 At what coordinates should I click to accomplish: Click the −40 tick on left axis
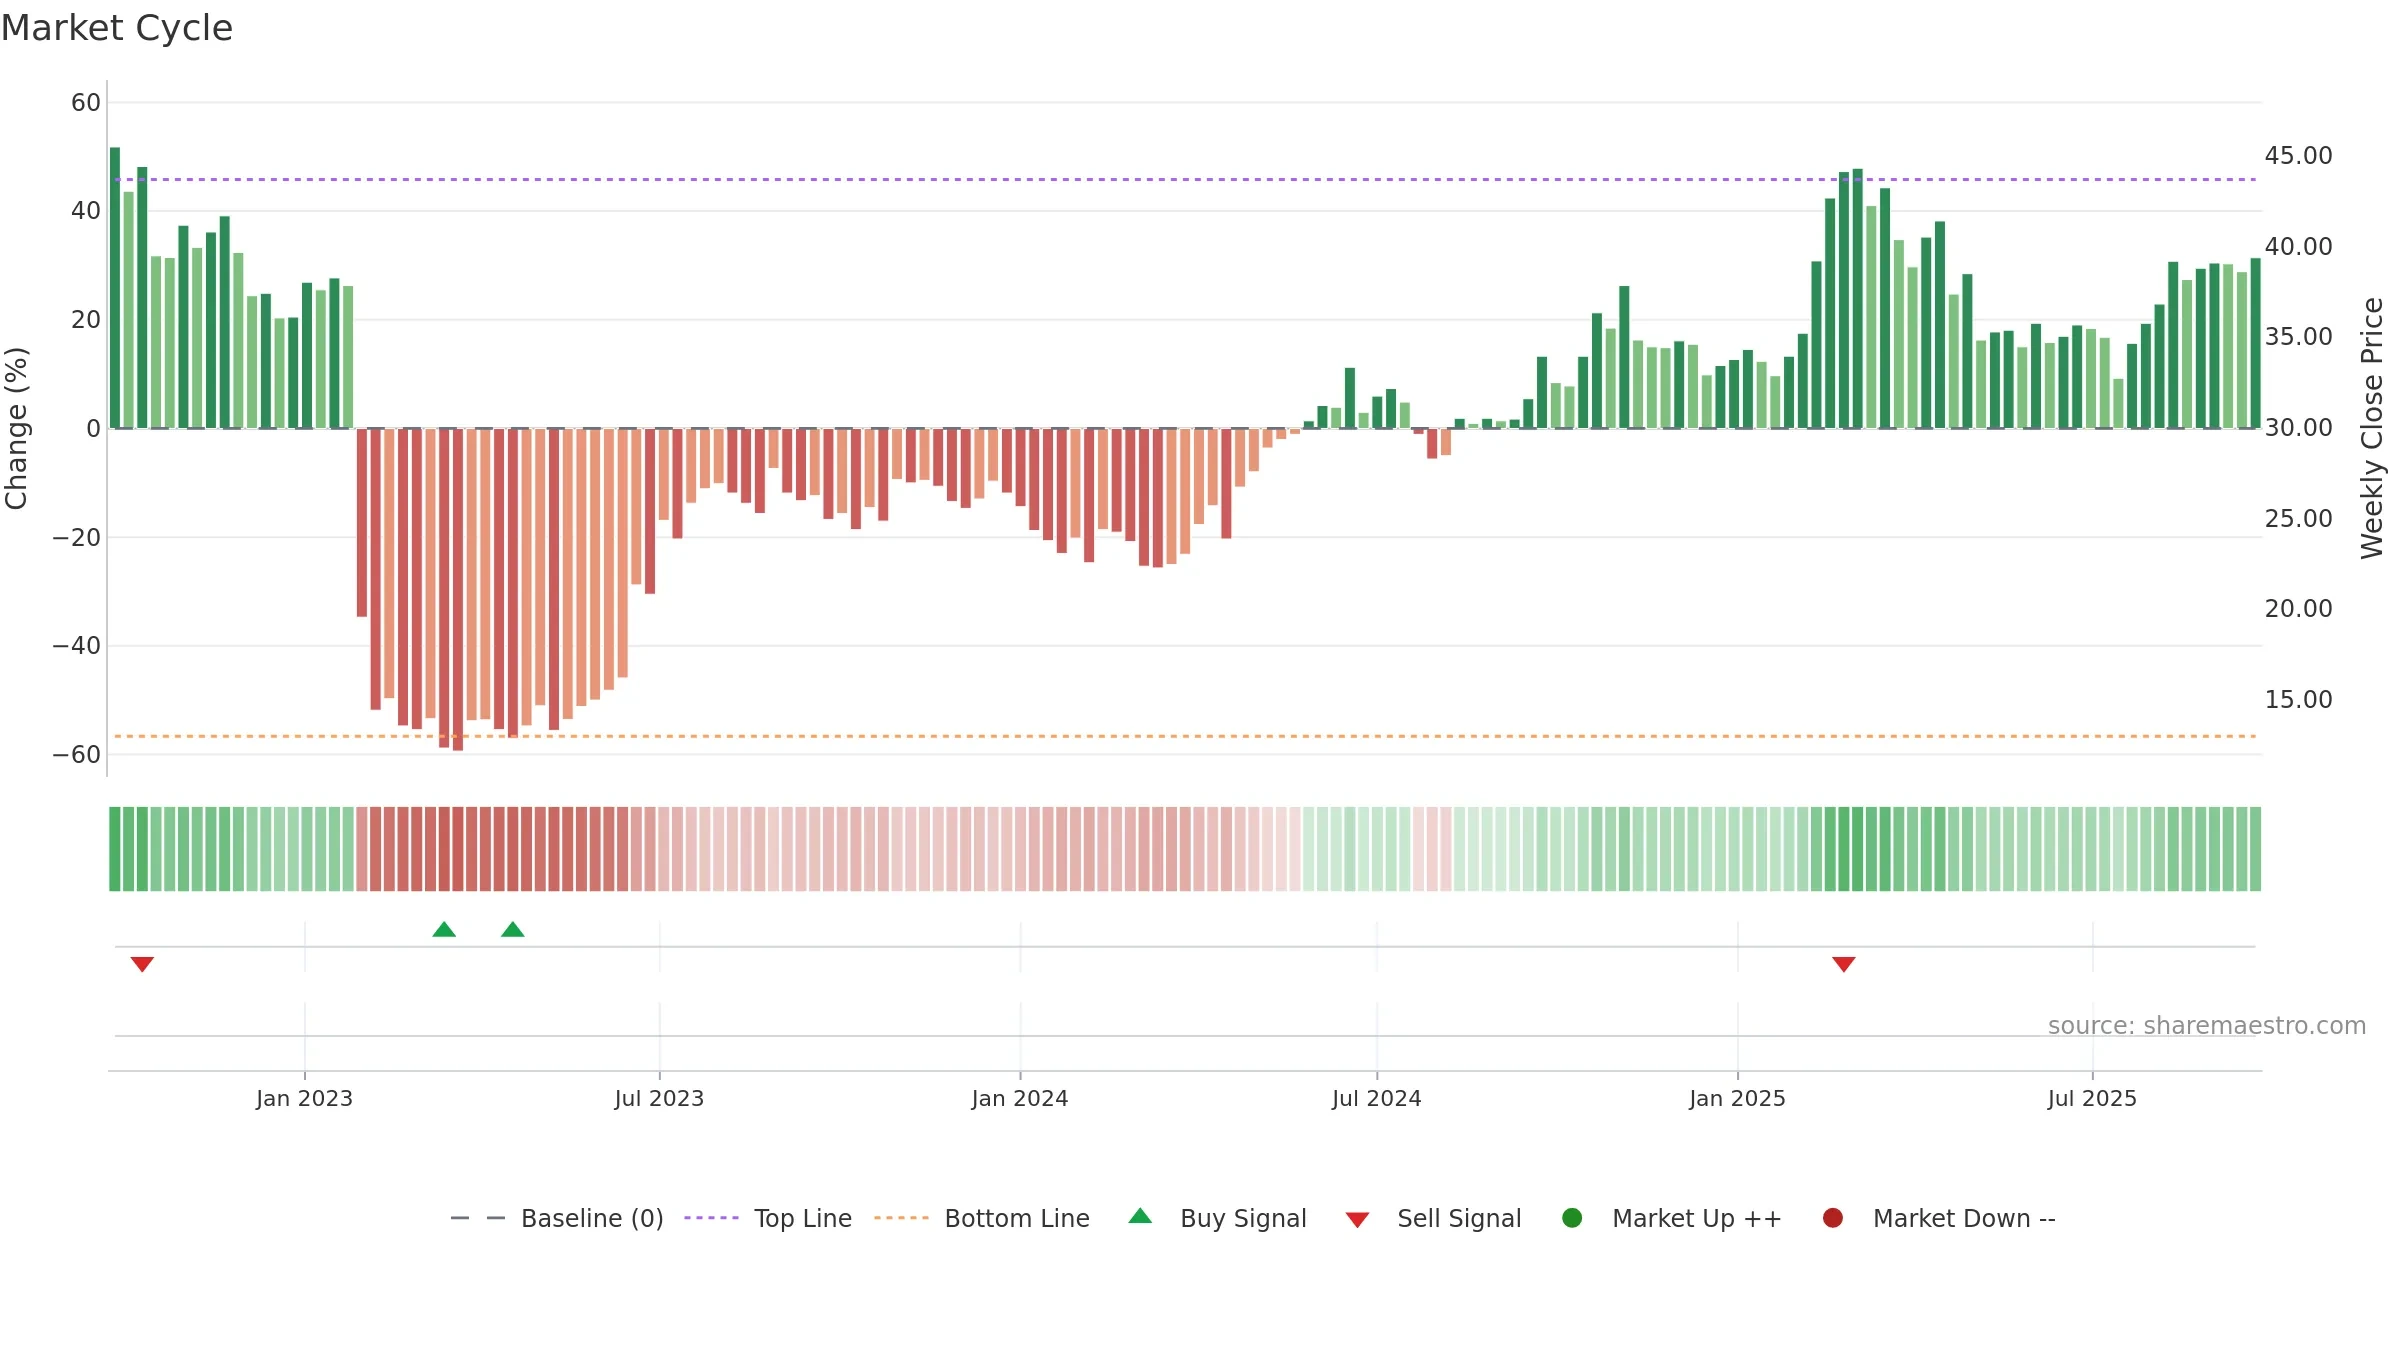(x=77, y=646)
